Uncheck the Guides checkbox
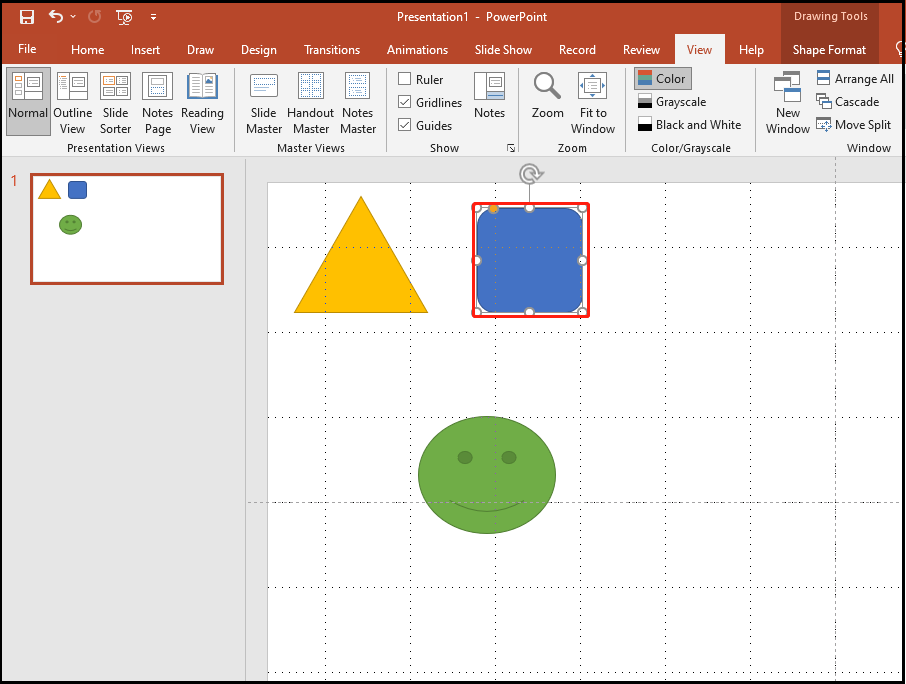Image resolution: width=906 pixels, height=684 pixels. point(404,125)
